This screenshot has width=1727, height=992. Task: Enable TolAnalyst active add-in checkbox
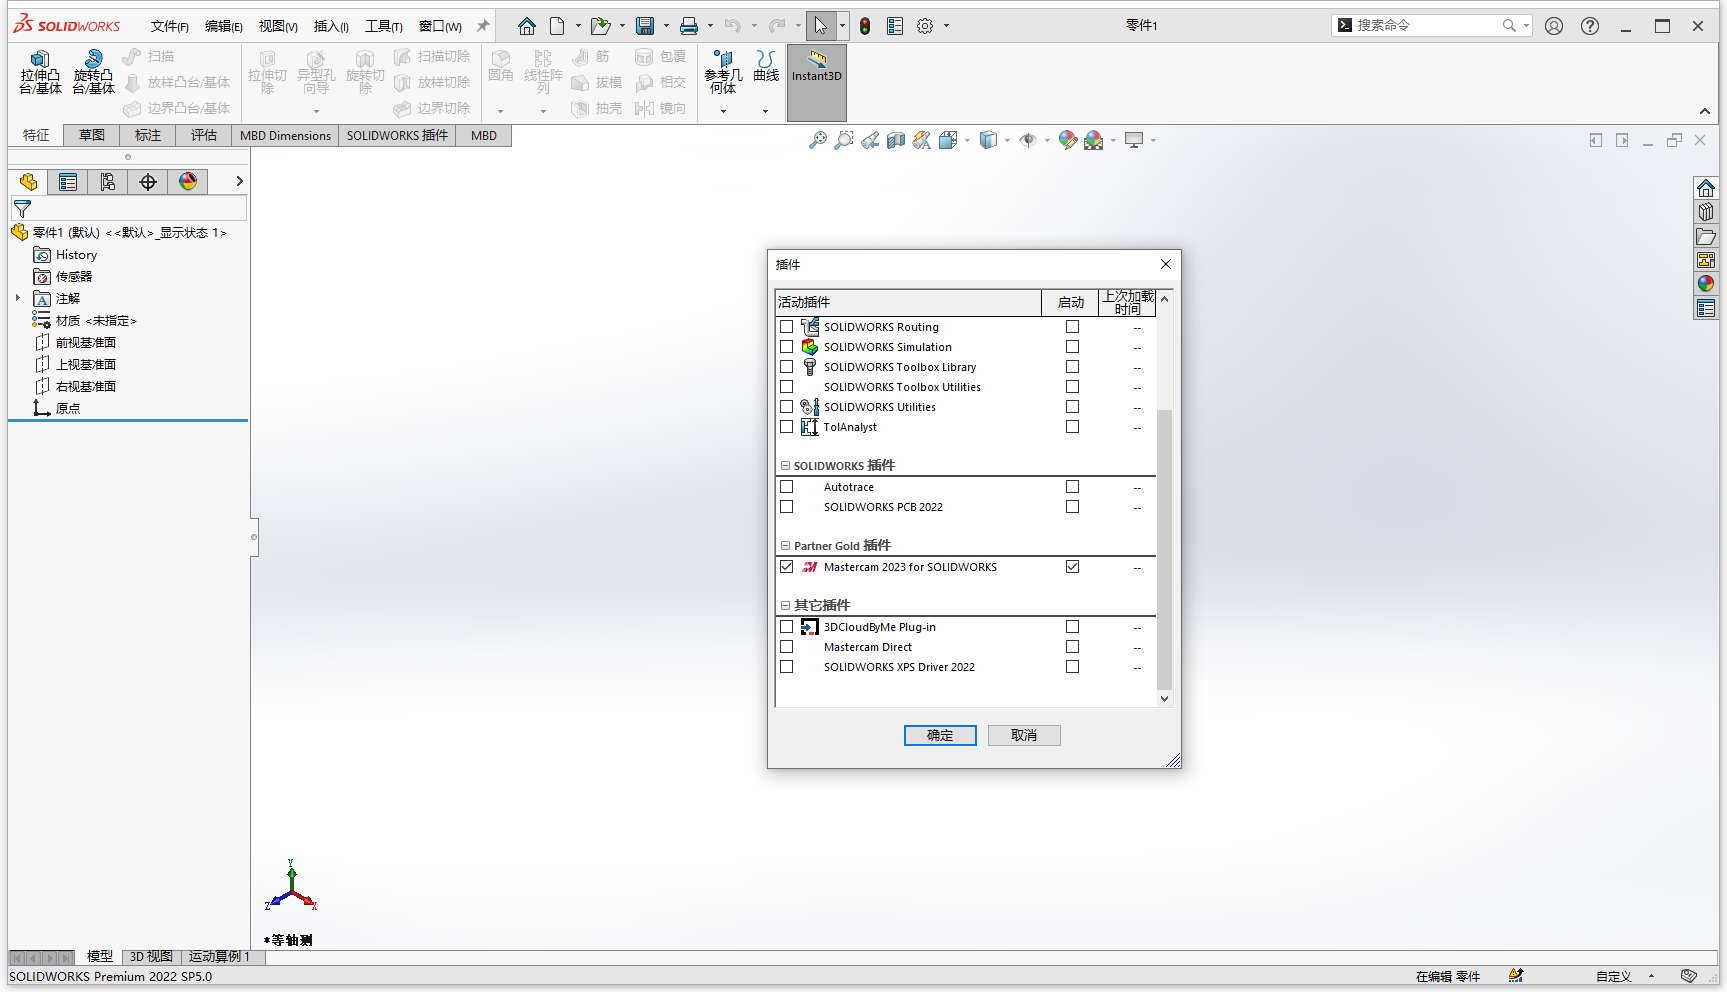point(787,427)
